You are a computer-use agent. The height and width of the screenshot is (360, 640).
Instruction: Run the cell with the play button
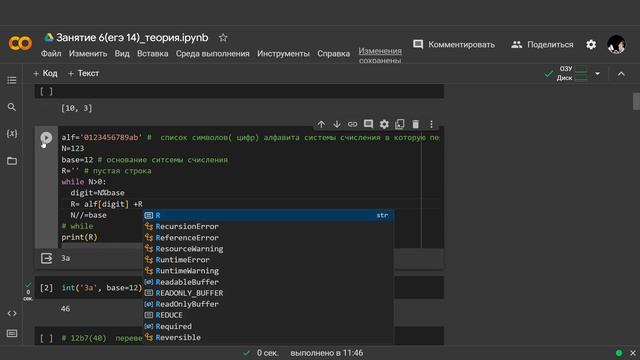(x=46, y=138)
